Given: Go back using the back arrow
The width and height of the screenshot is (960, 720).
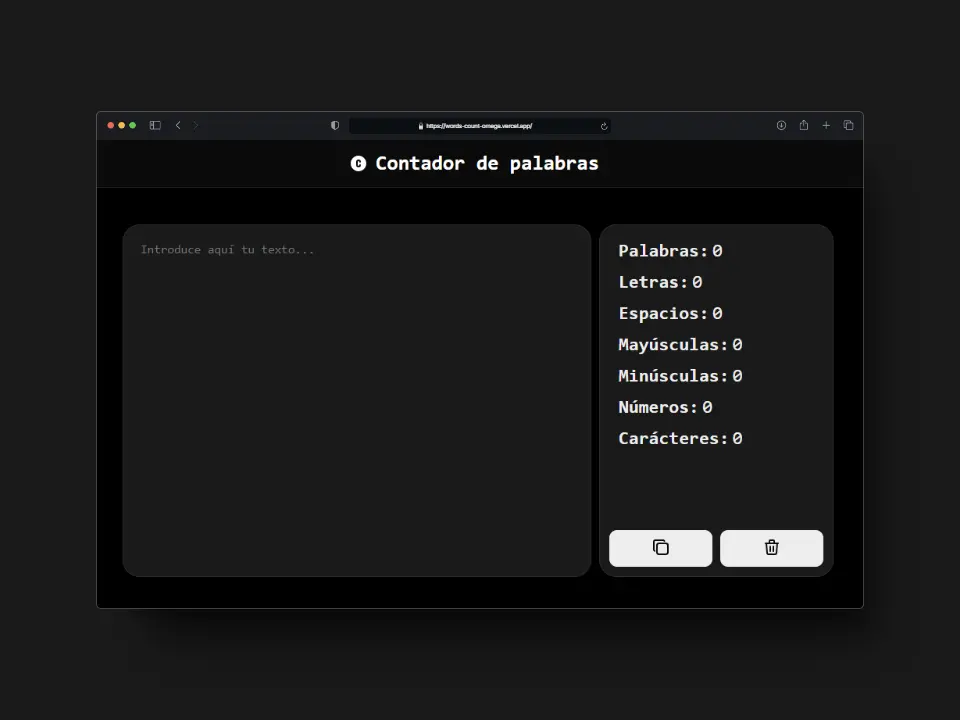Looking at the screenshot, I should (178, 125).
